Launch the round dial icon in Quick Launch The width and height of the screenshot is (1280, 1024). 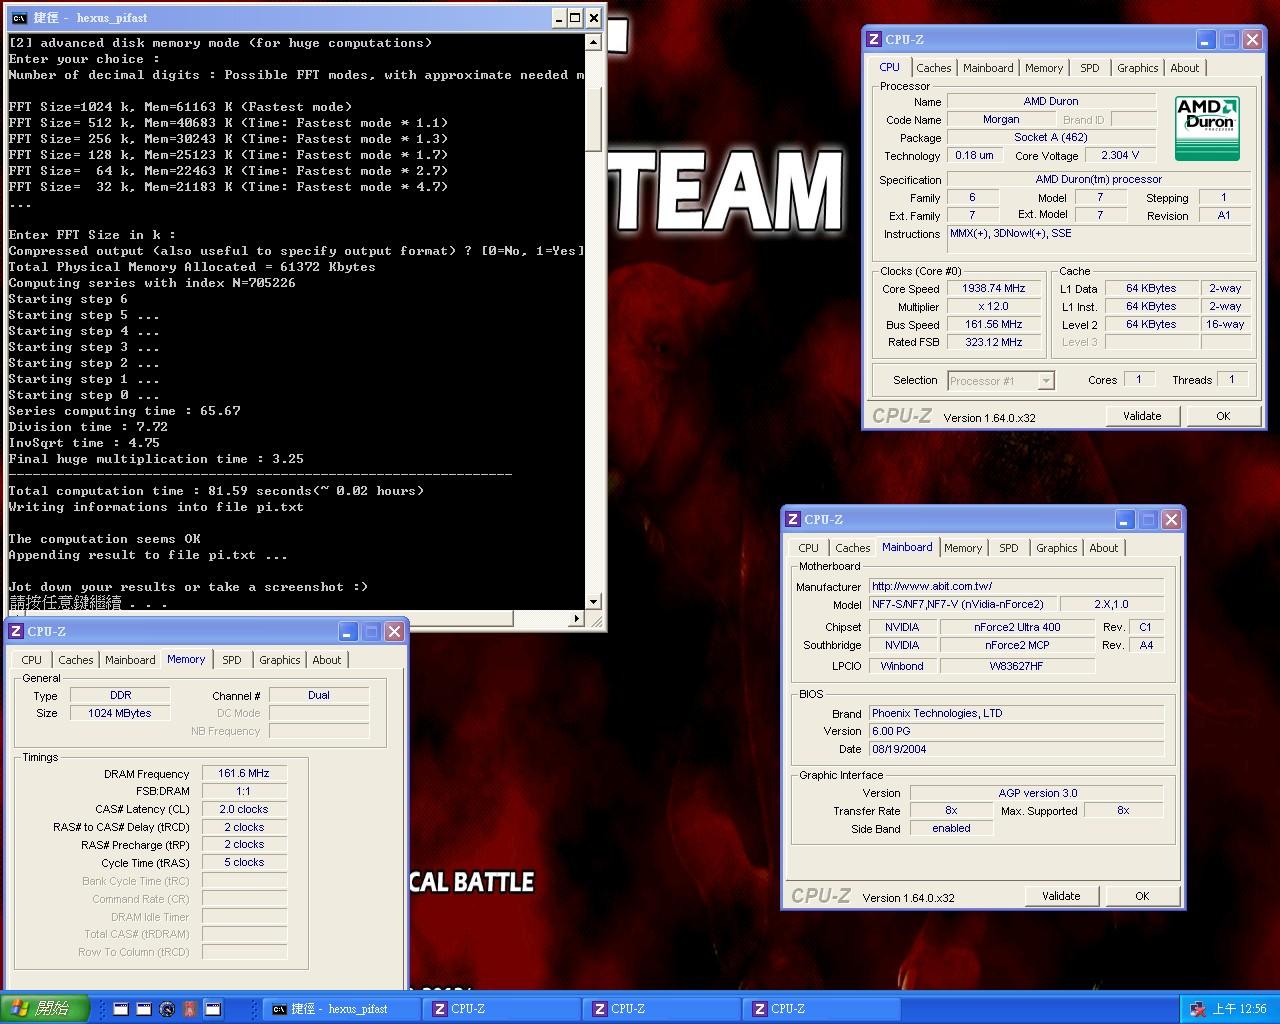point(167,1009)
